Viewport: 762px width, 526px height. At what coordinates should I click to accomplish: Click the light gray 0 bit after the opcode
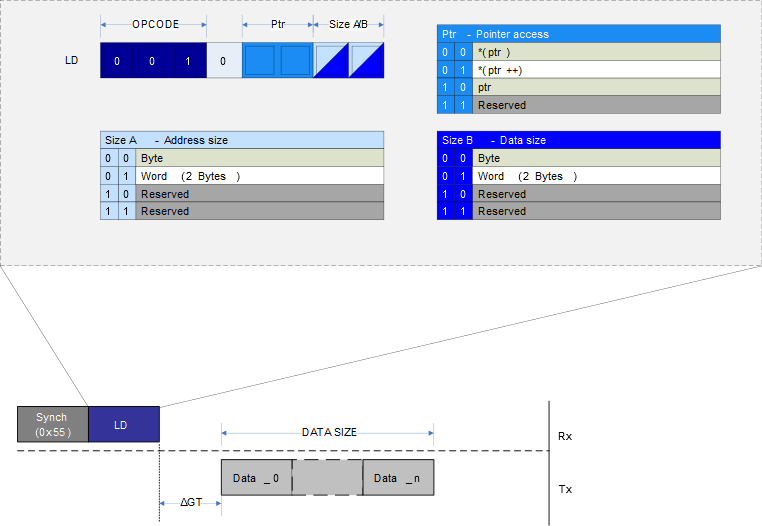[x=223, y=61]
